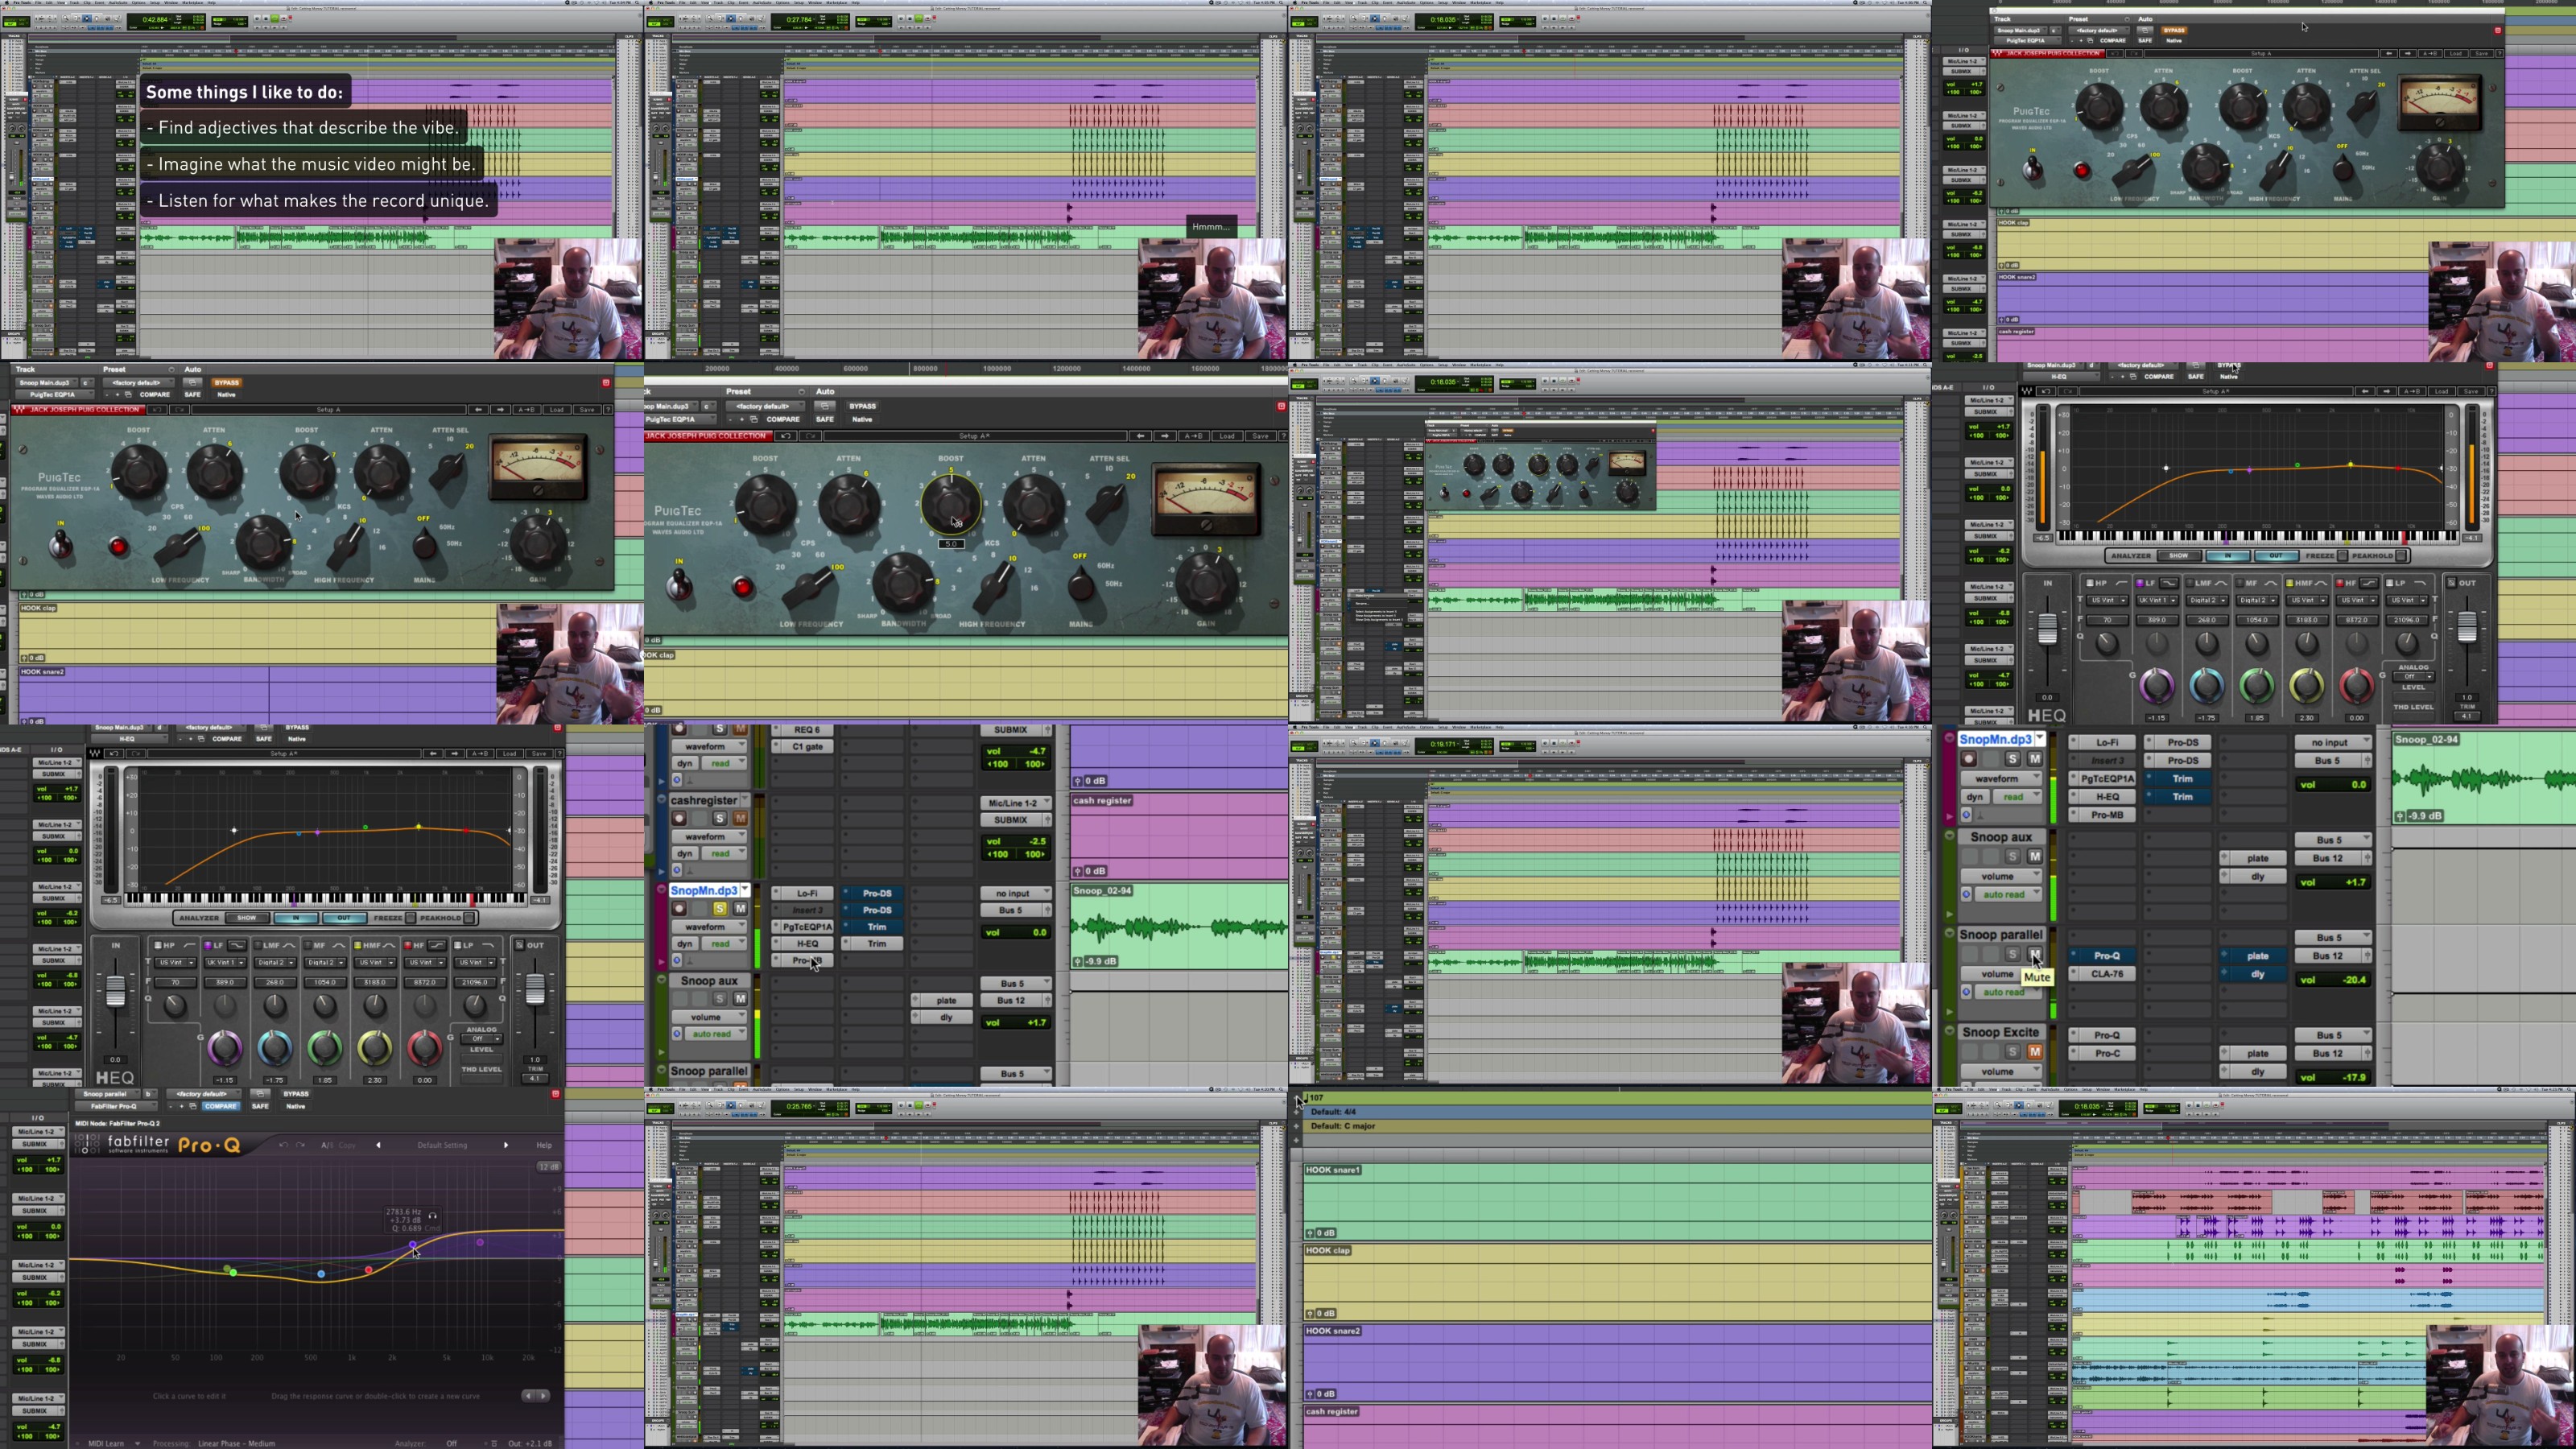Mute the cashregister track
This screenshot has height=1449, width=2576.
740,818
